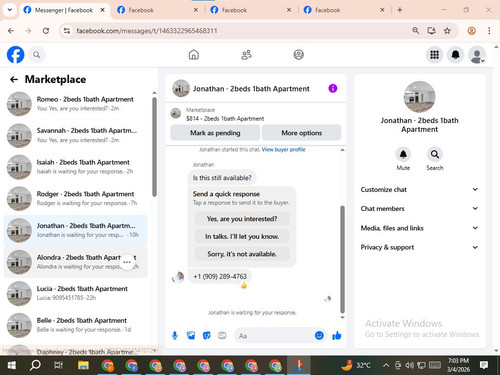
Task: Click the chat messages scrollbar
Action: click(x=342, y=259)
